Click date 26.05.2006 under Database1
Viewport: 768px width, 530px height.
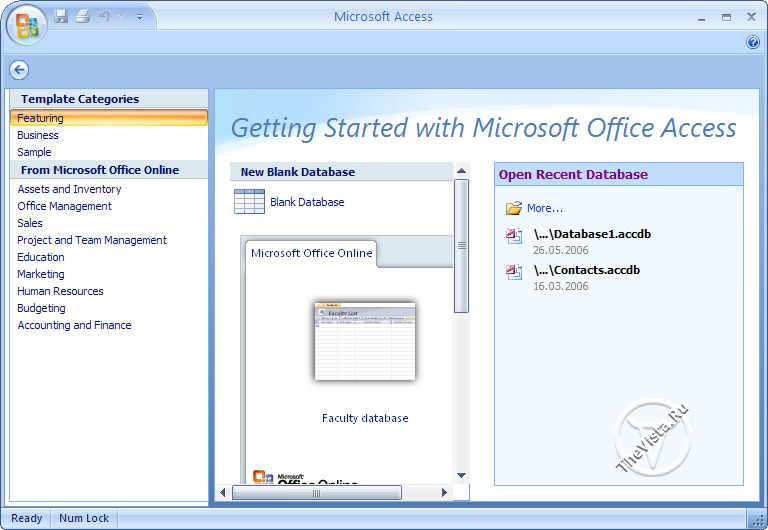561,250
